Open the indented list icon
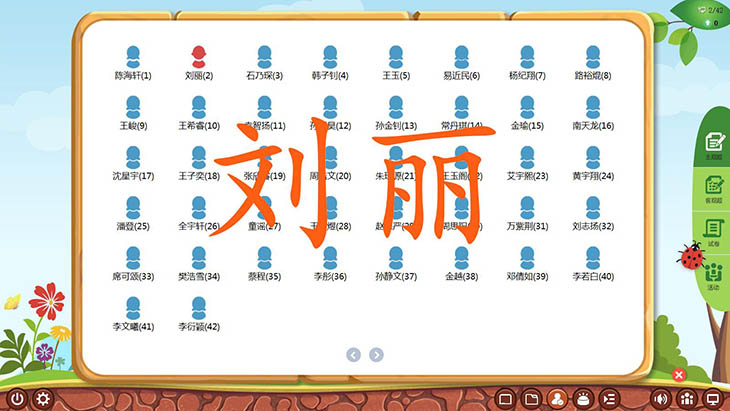Viewport: 730px width, 411px height. (609, 399)
